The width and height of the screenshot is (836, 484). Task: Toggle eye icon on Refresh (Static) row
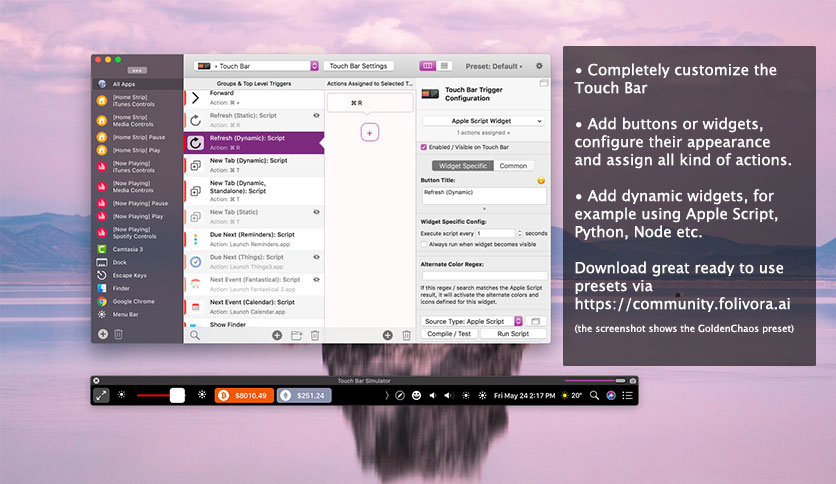pyautogui.click(x=316, y=115)
